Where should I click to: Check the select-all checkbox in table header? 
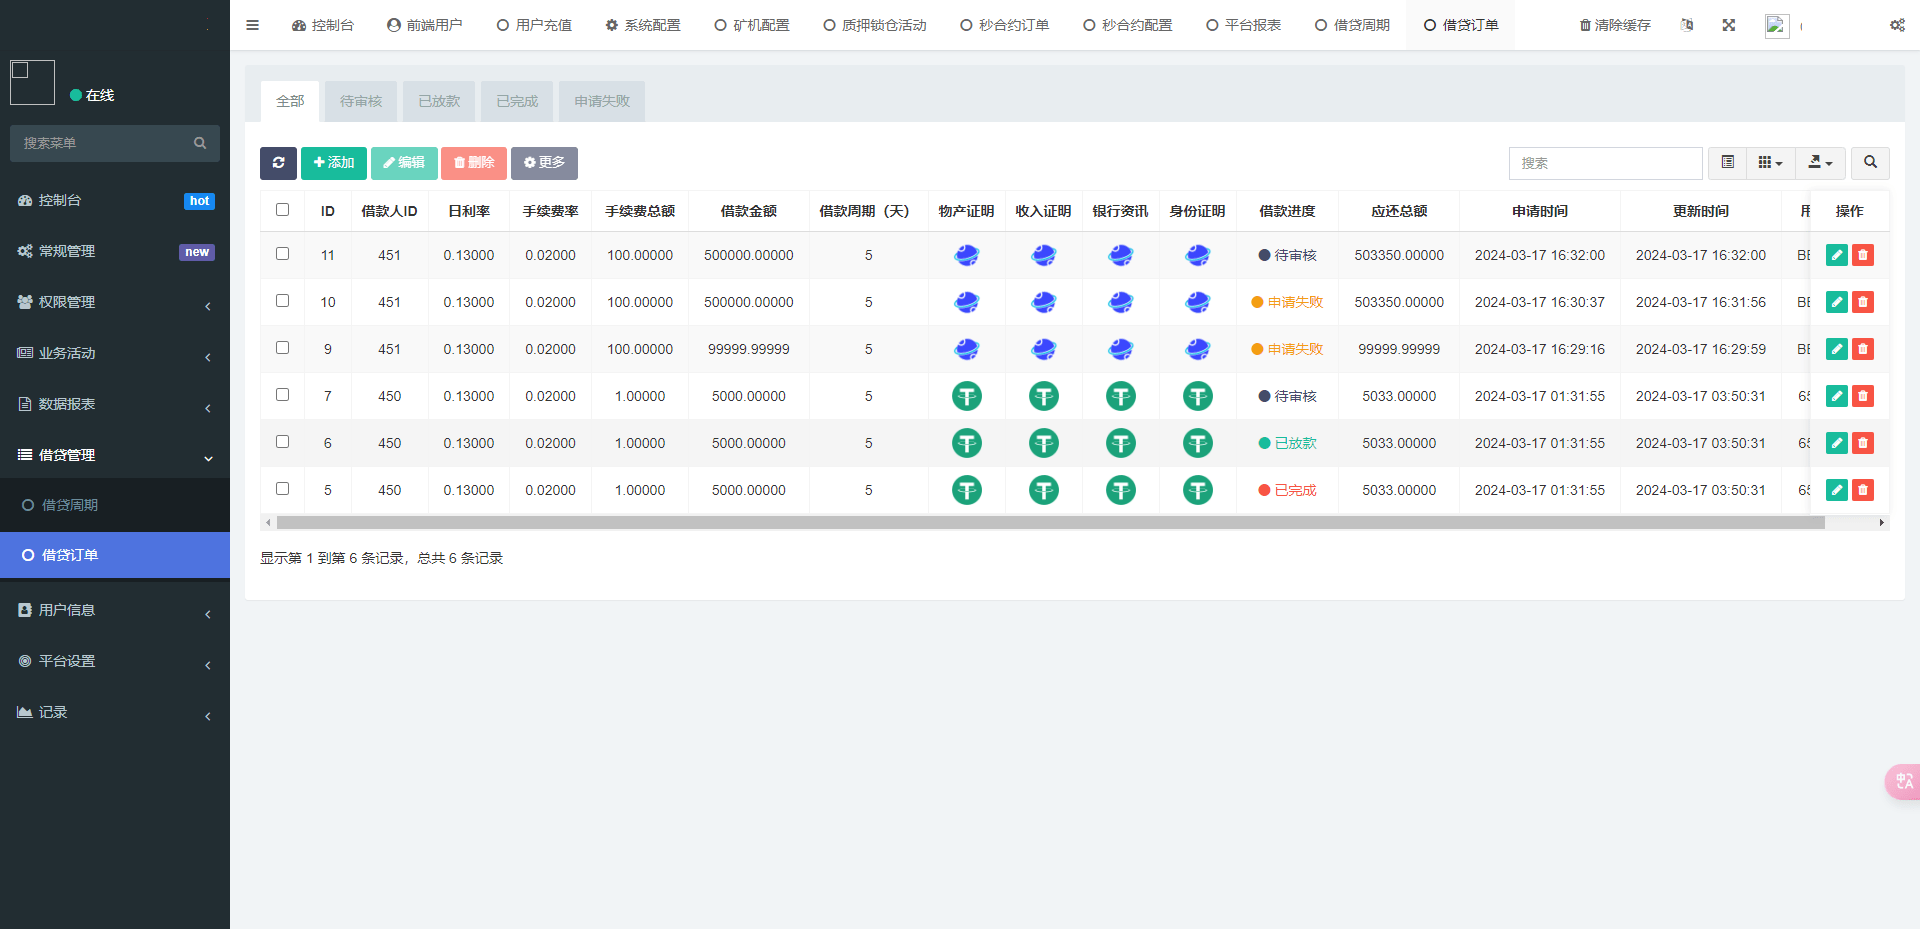[x=282, y=210]
